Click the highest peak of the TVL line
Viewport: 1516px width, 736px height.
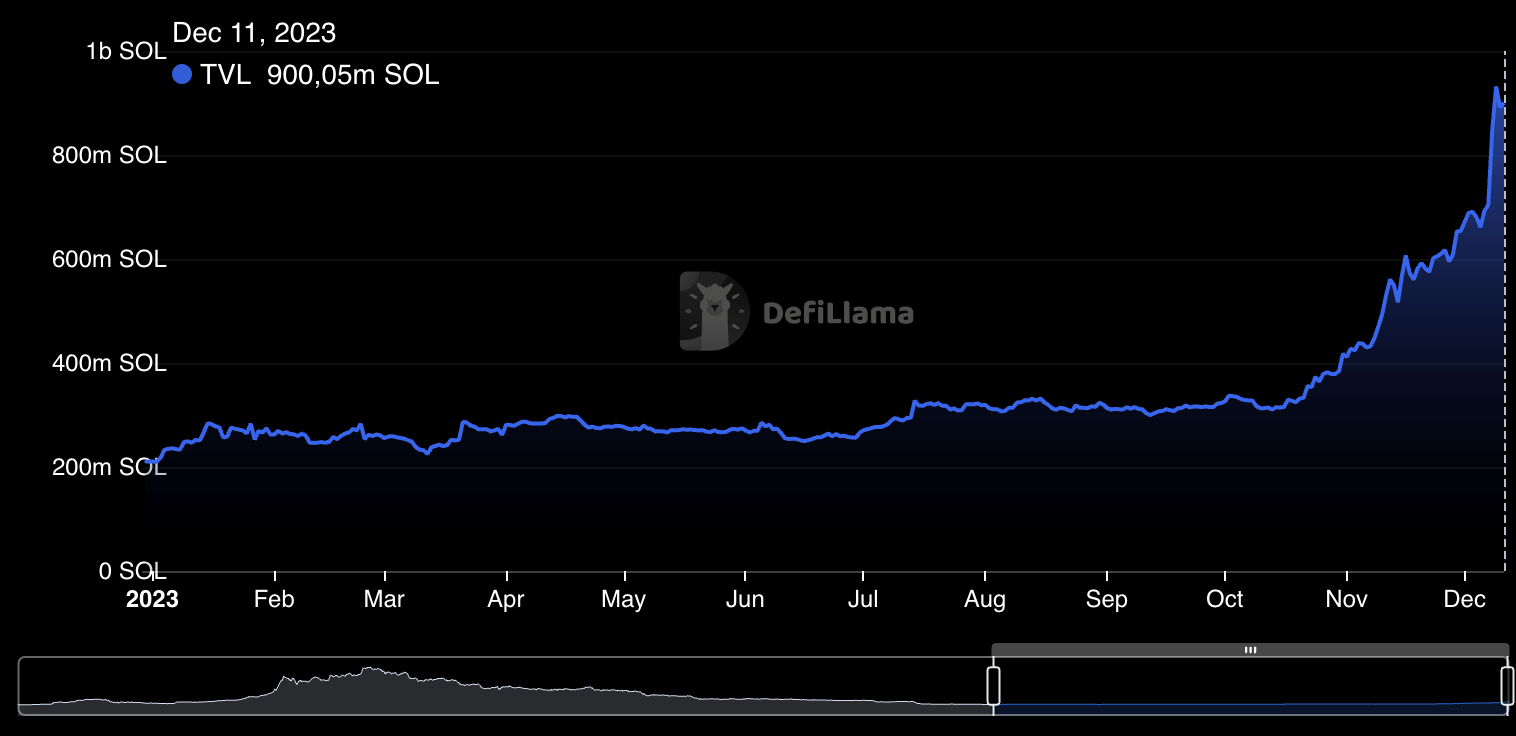click(1496, 89)
